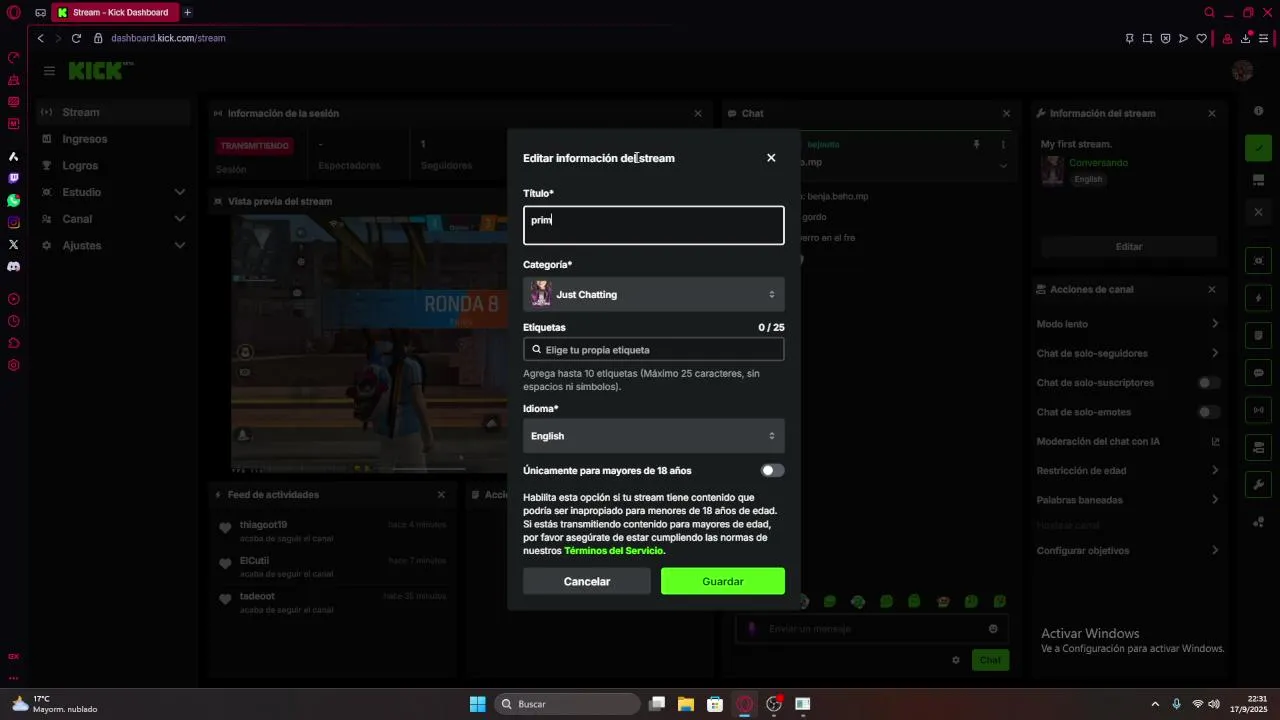Toggle Chat de solo-suscriptores switch
Image resolution: width=1280 pixels, height=720 pixels.
click(x=1209, y=383)
